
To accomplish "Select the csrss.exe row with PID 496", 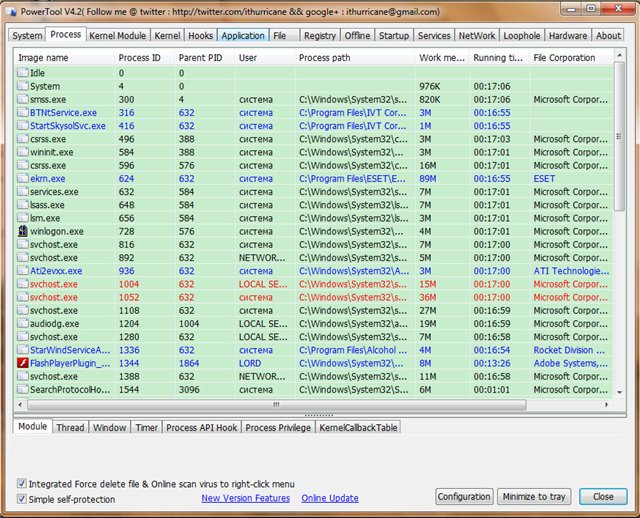I will [x=313, y=139].
